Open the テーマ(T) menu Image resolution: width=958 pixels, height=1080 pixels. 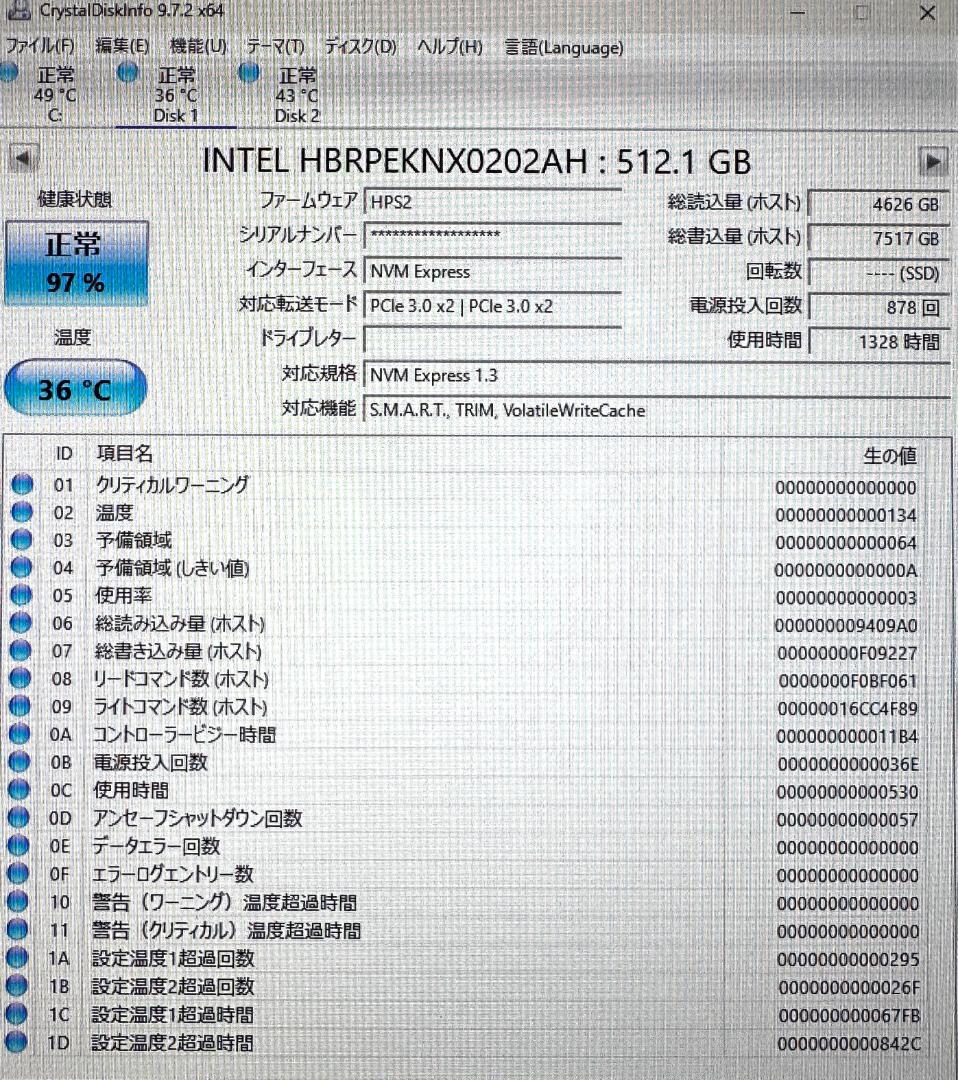pos(275,47)
